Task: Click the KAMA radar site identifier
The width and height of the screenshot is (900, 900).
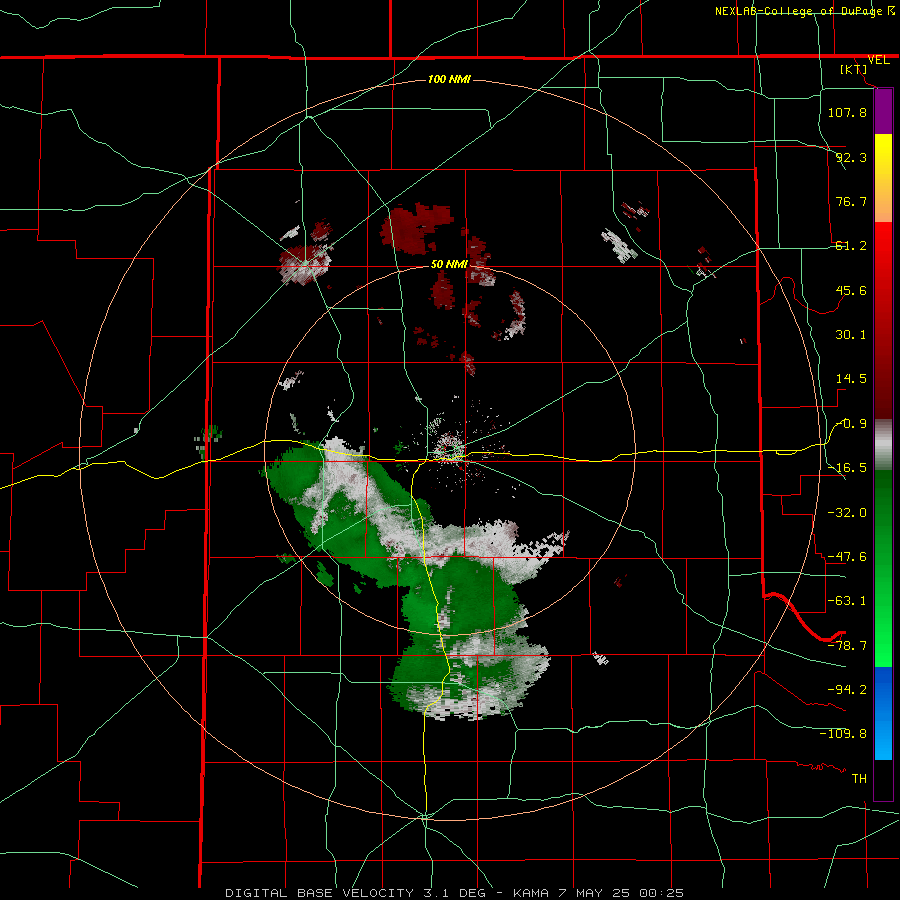Action: click(x=533, y=893)
